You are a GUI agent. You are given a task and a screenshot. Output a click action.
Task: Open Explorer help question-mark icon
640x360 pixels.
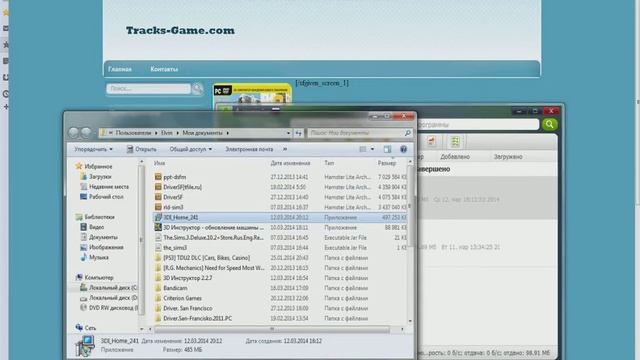[x=403, y=149]
